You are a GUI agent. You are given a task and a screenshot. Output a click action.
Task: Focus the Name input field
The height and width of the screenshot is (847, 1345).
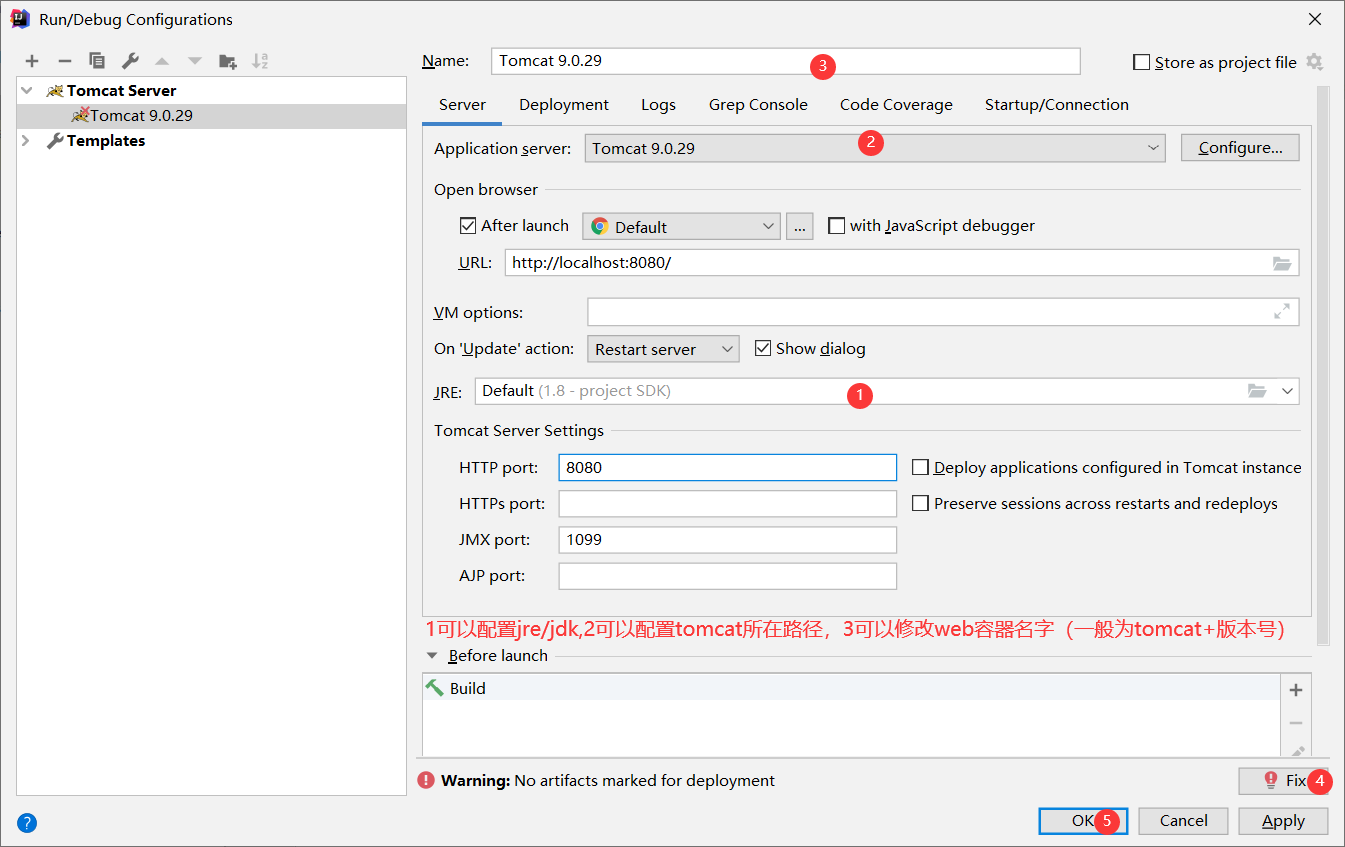coord(786,61)
